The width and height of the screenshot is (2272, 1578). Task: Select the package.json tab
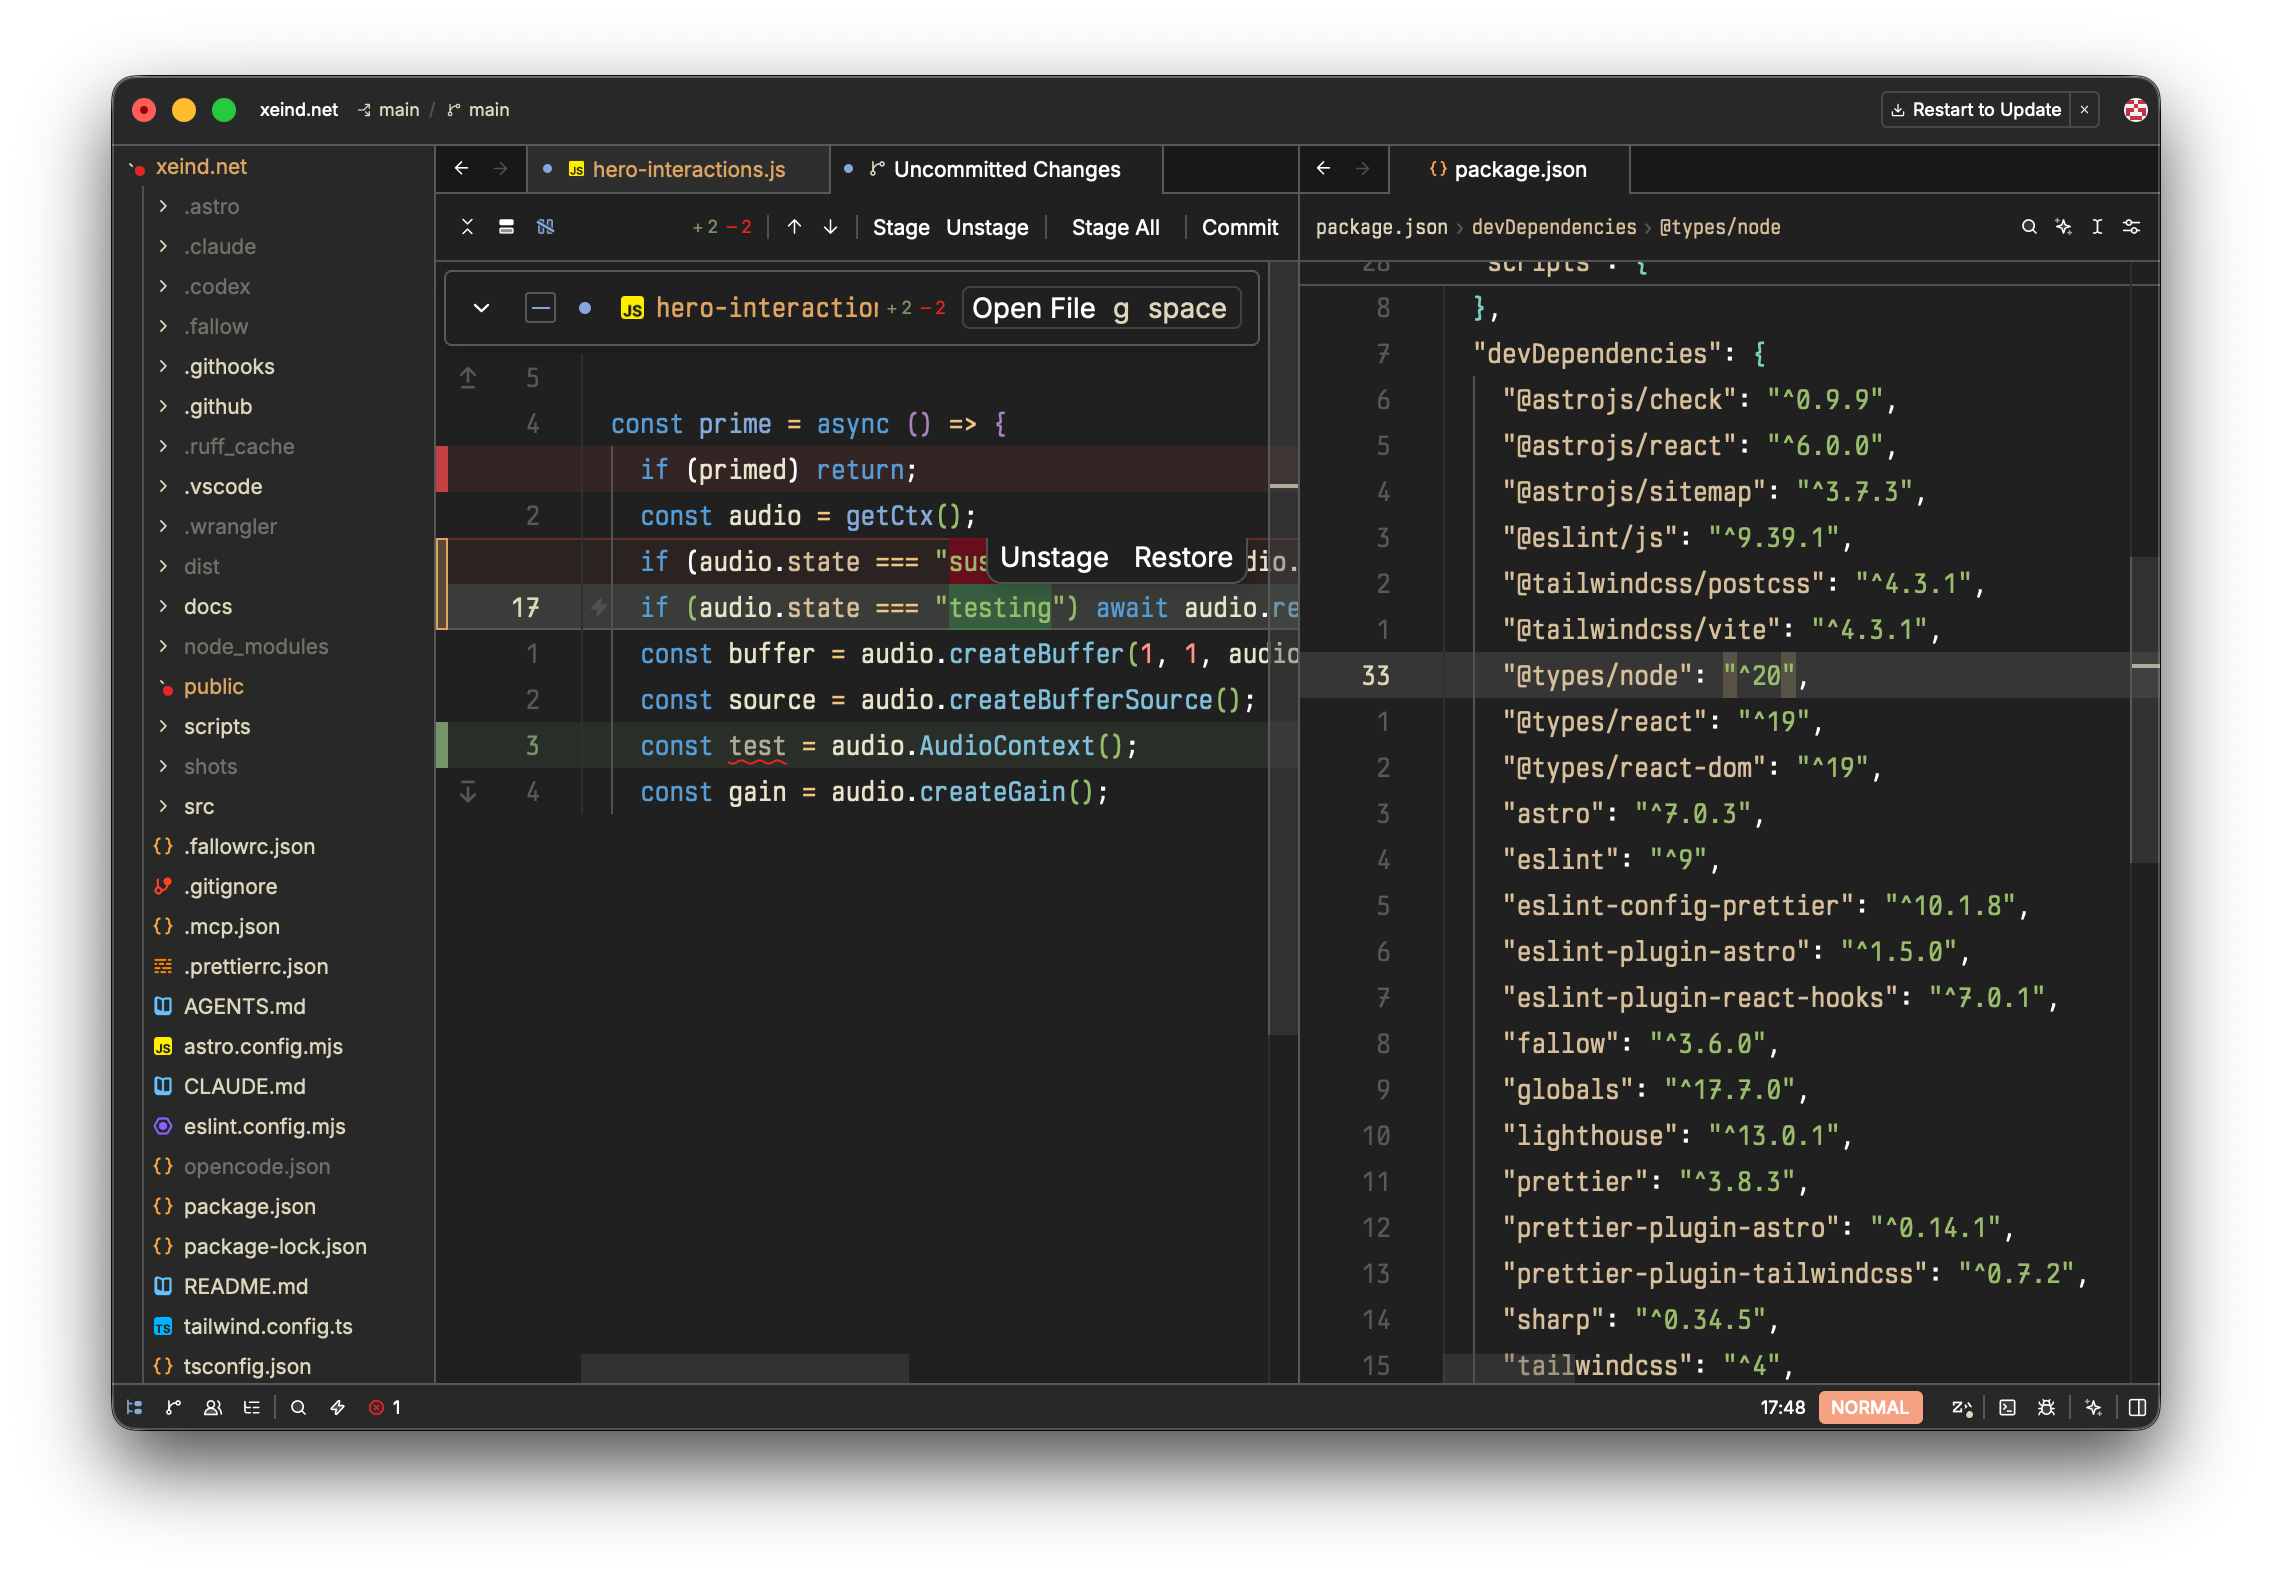click(x=1508, y=169)
